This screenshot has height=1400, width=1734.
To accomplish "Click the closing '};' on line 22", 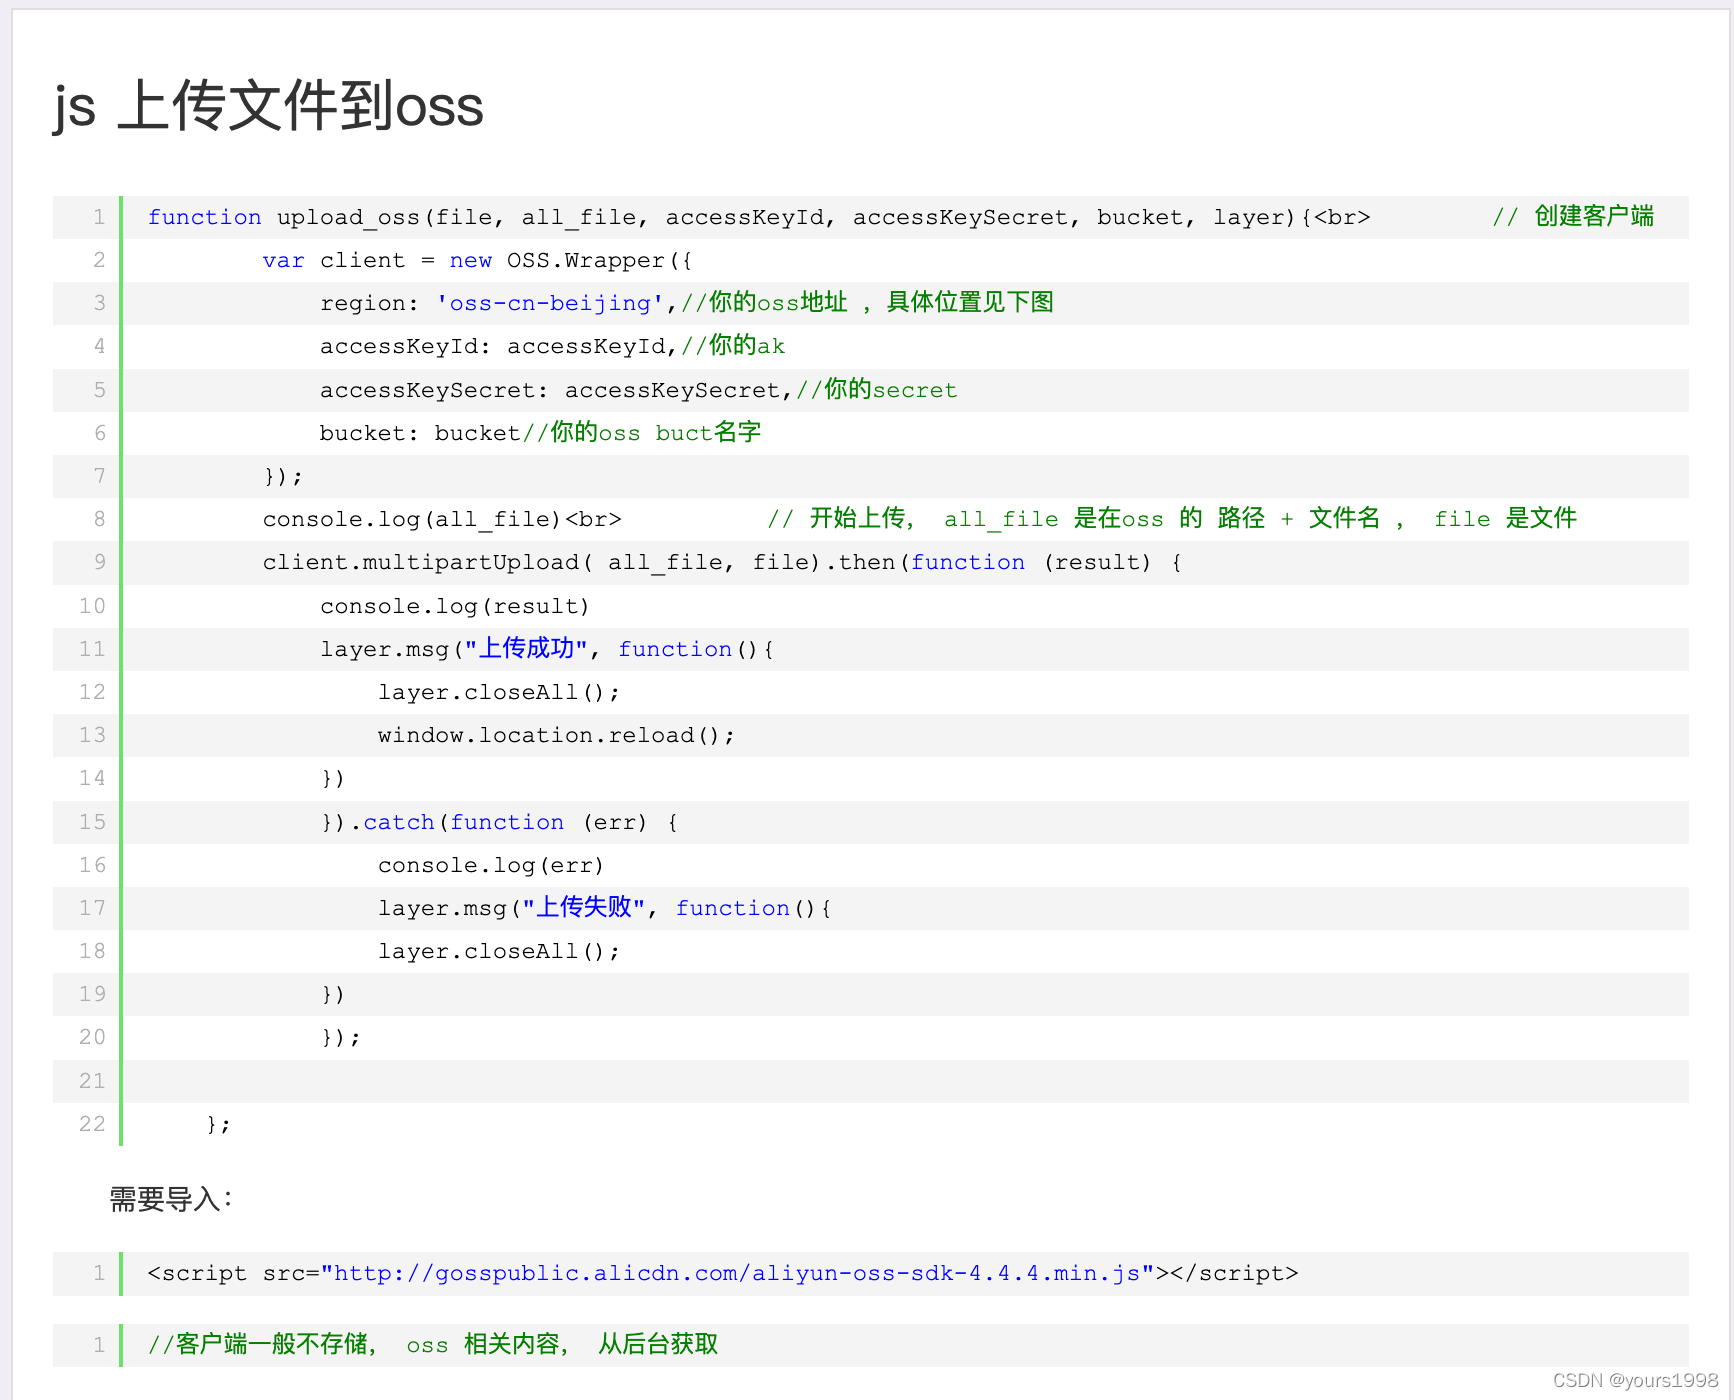I will [x=219, y=1125].
